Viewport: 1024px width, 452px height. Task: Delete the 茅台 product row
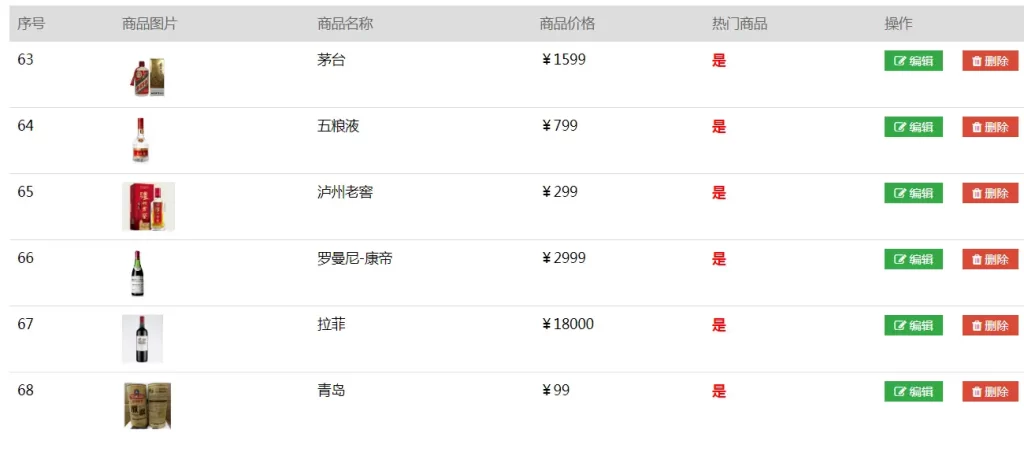tap(990, 61)
